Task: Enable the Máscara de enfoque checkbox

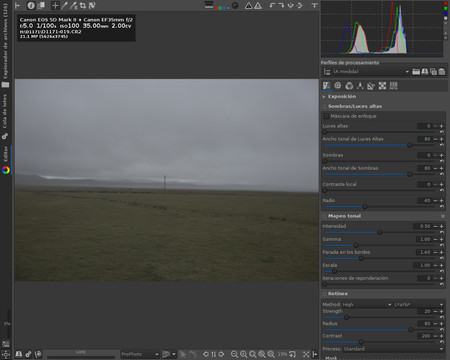Action: (327, 116)
